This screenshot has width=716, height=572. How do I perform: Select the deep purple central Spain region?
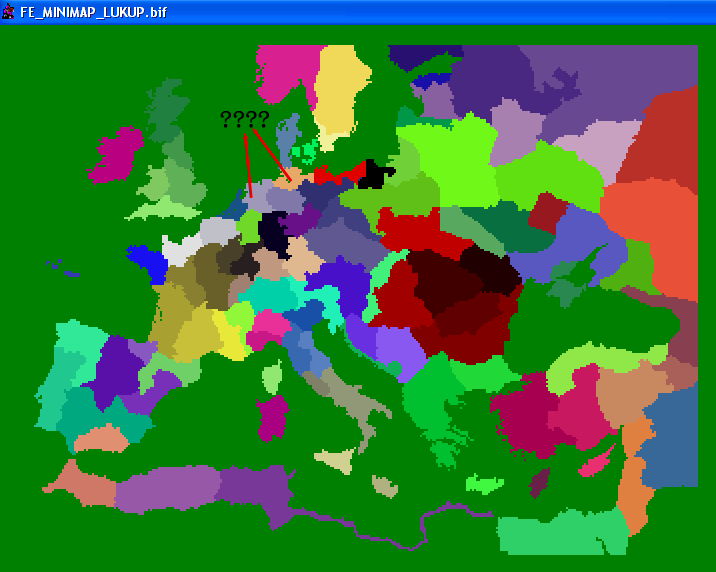point(118,370)
